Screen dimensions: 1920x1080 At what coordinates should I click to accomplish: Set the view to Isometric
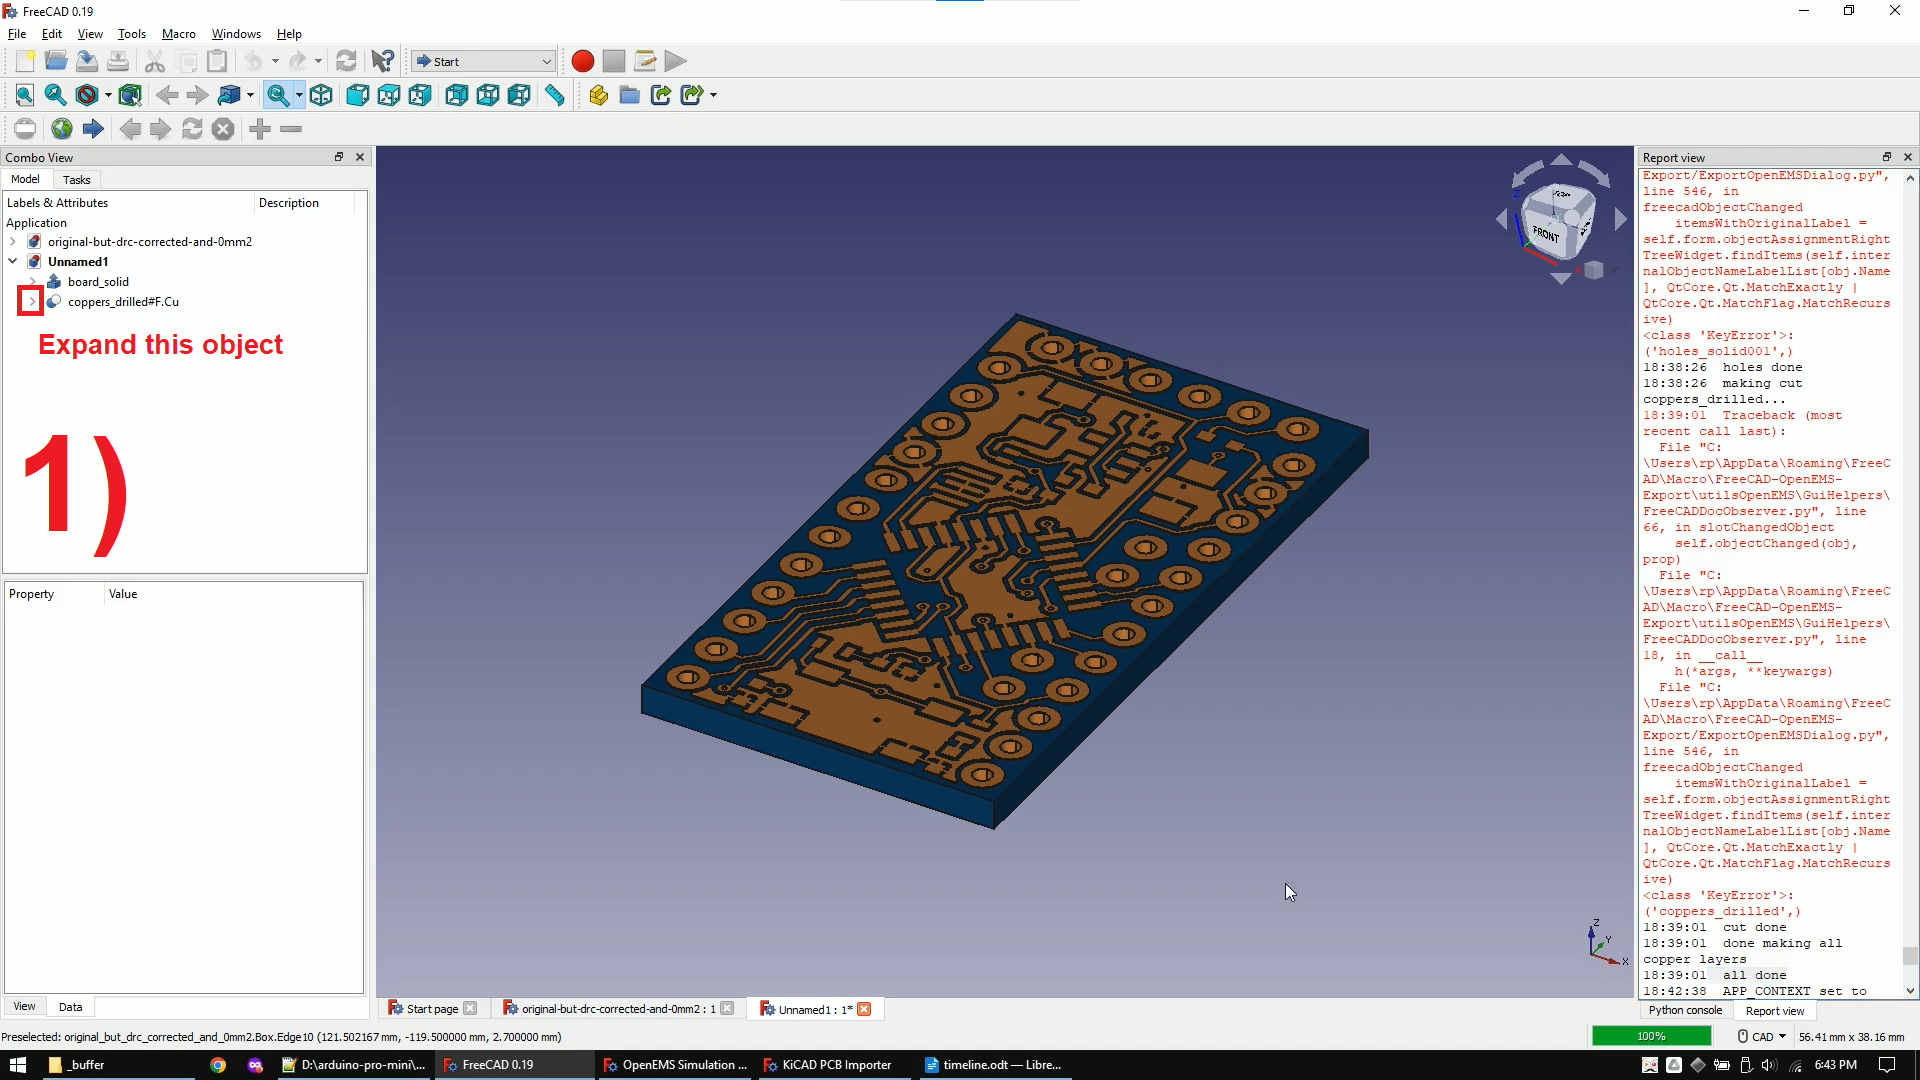pyautogui.click(x=321, y=95)
